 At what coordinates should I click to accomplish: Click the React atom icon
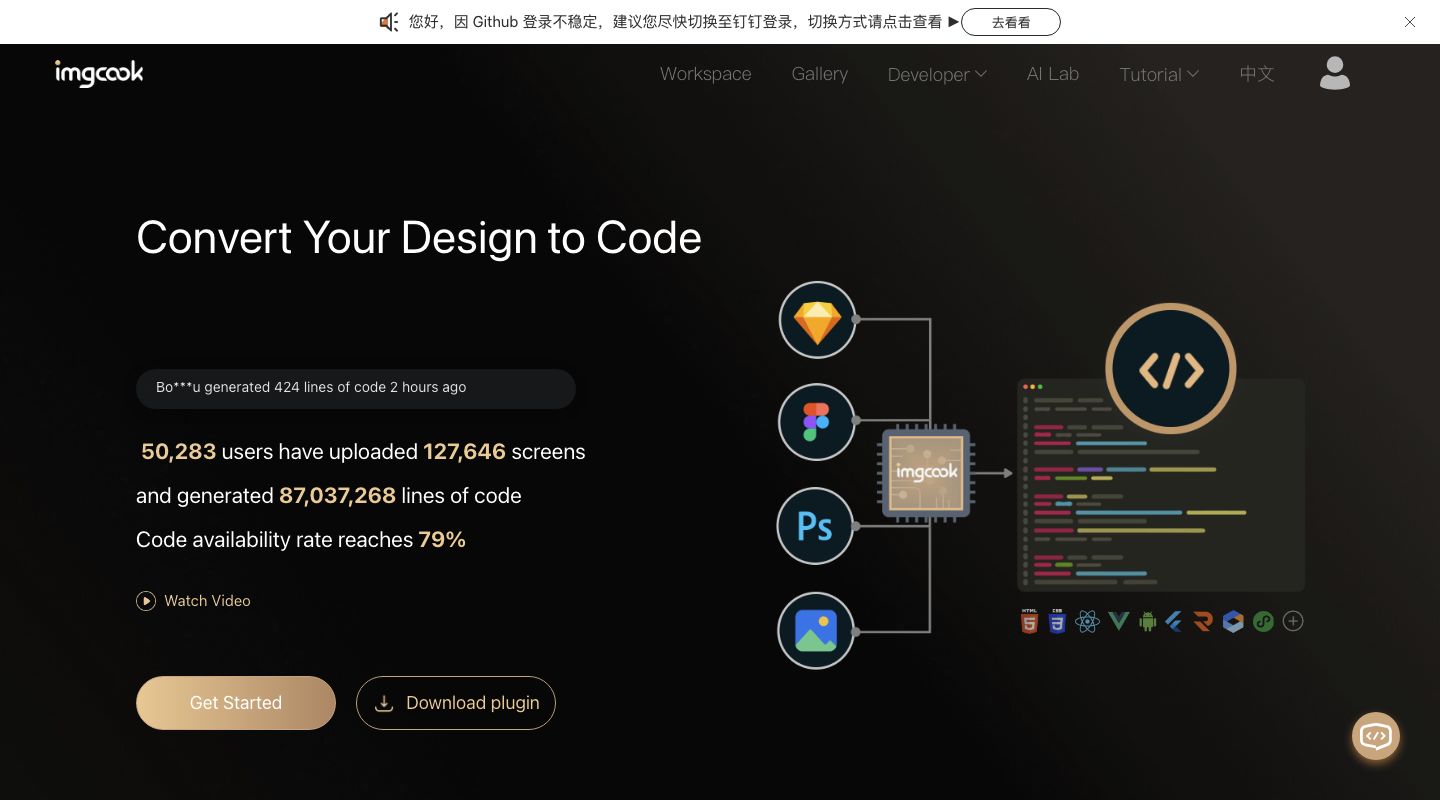(x=1087, y=622)
